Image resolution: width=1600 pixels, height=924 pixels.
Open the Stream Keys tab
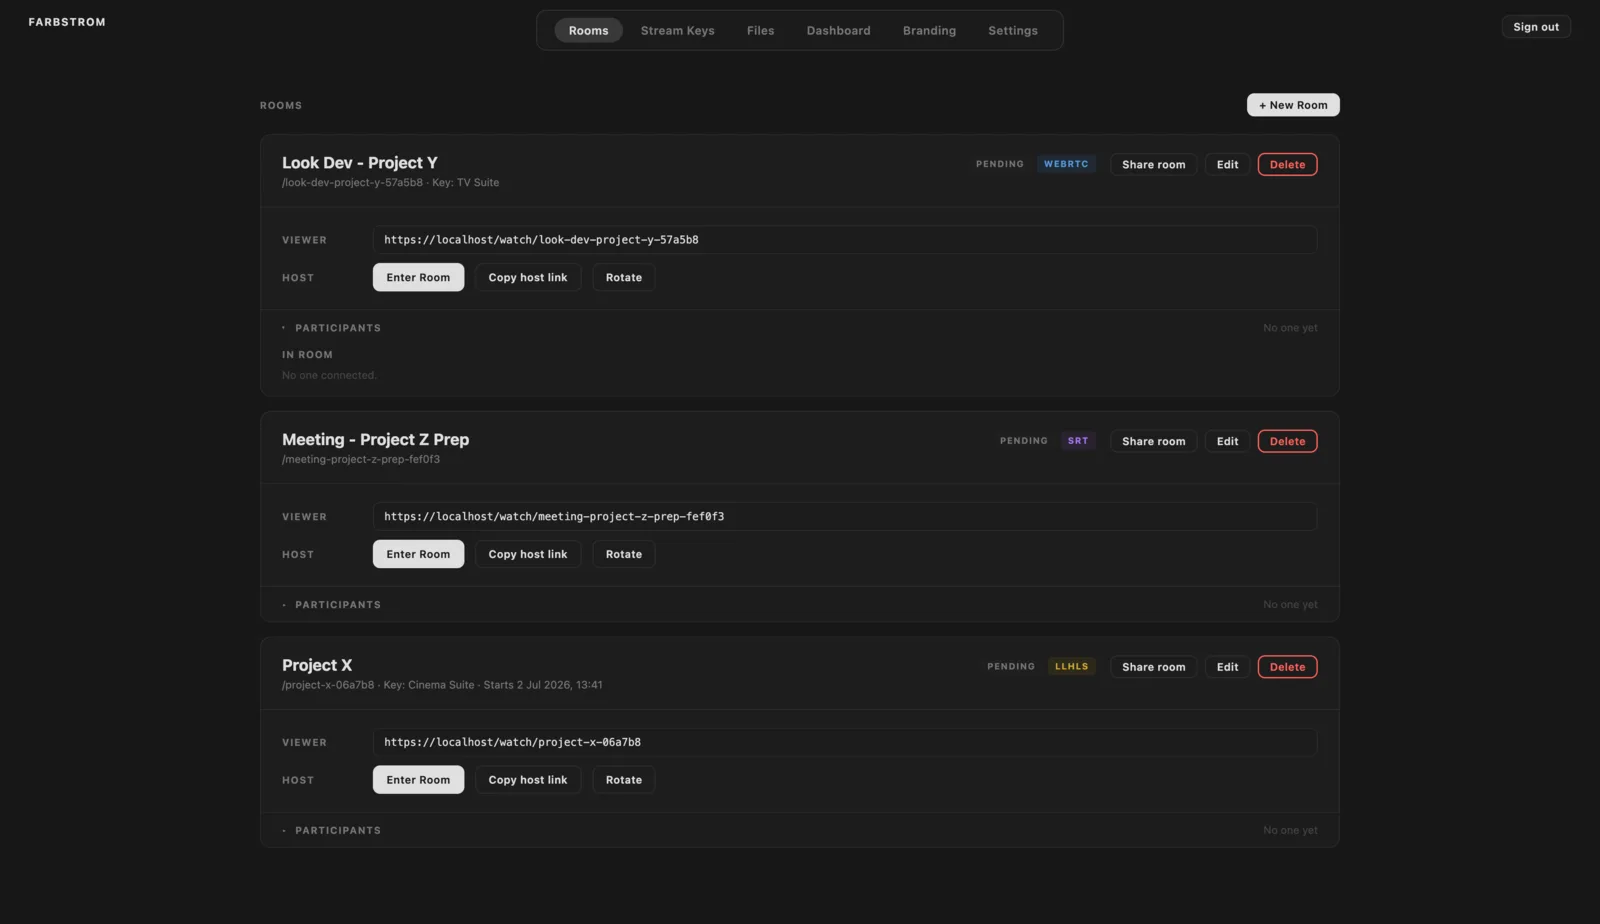[x=677, y=30]
